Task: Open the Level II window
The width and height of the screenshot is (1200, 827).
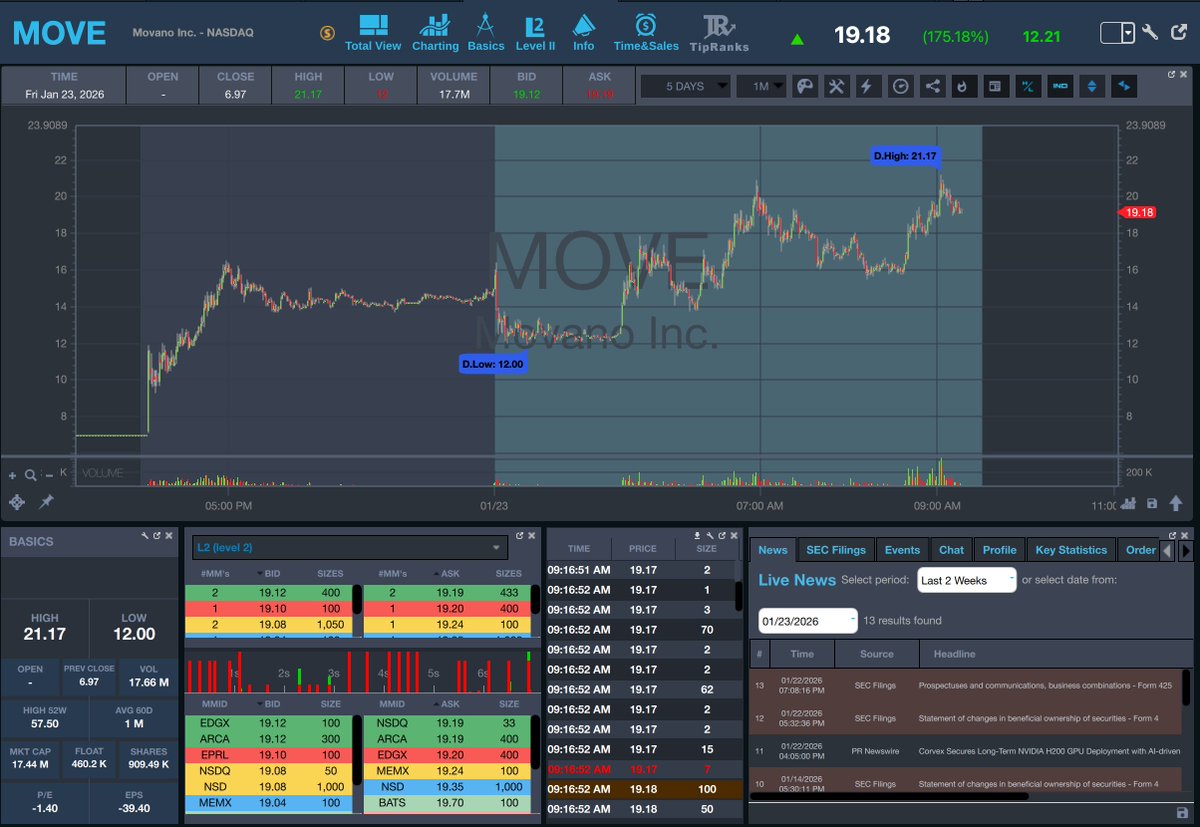Action: (x=535, y=32)
